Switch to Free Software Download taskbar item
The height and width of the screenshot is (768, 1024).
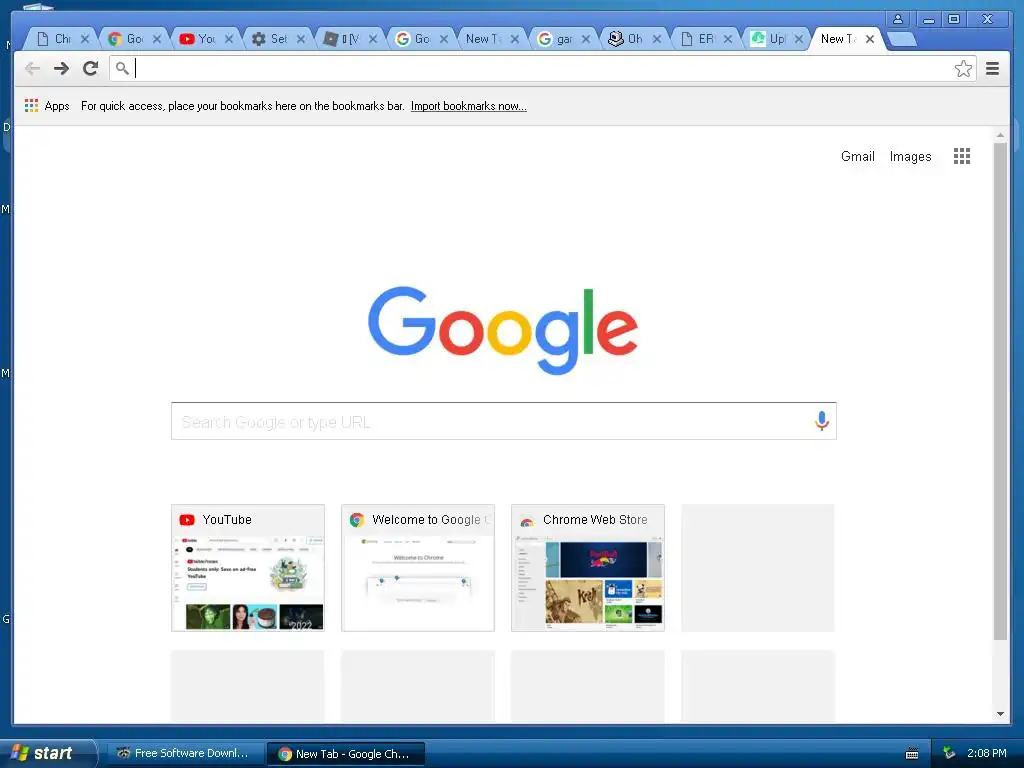point(183,753)
